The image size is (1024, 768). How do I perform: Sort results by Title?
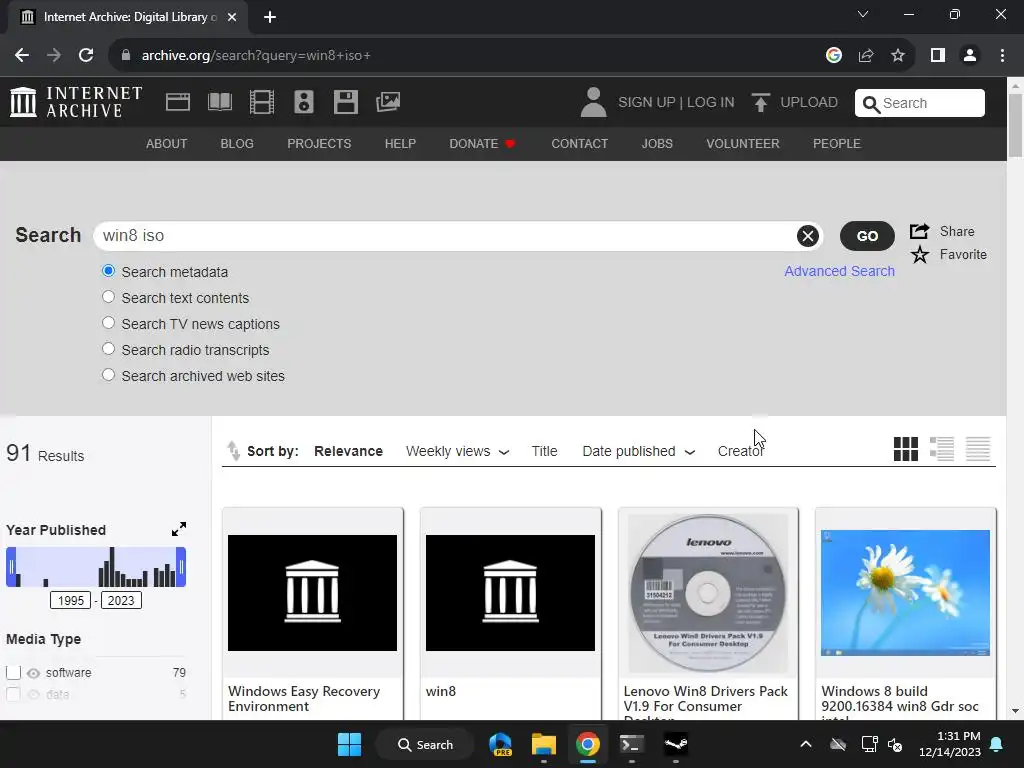[544, 451]
